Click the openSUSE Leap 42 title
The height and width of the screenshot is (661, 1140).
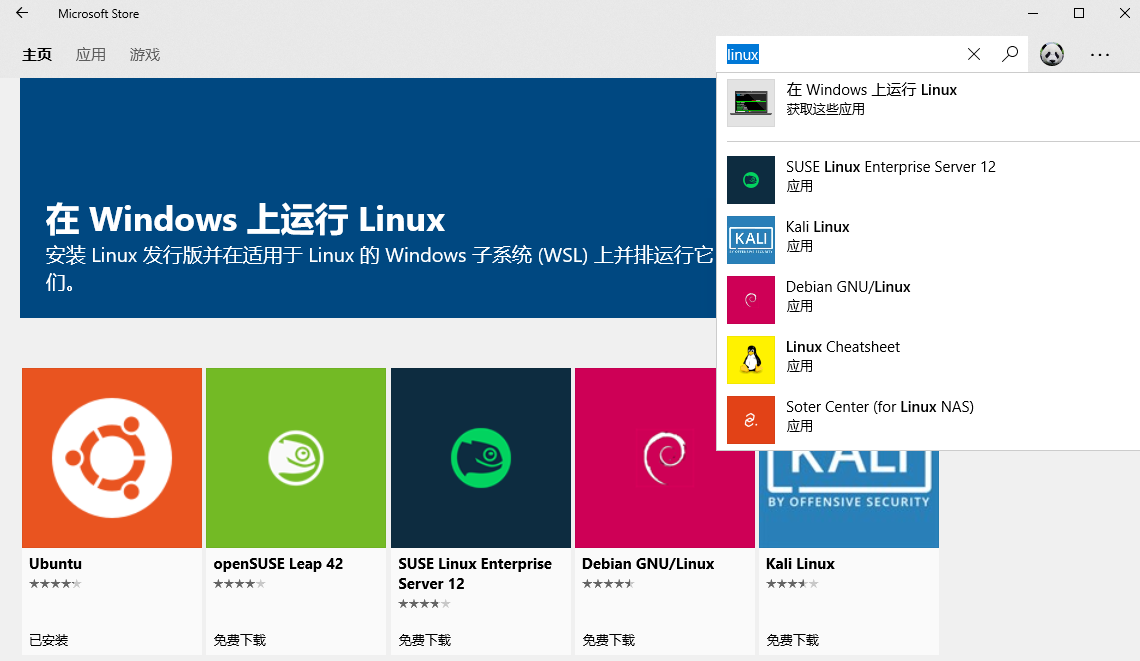[278, 564]
